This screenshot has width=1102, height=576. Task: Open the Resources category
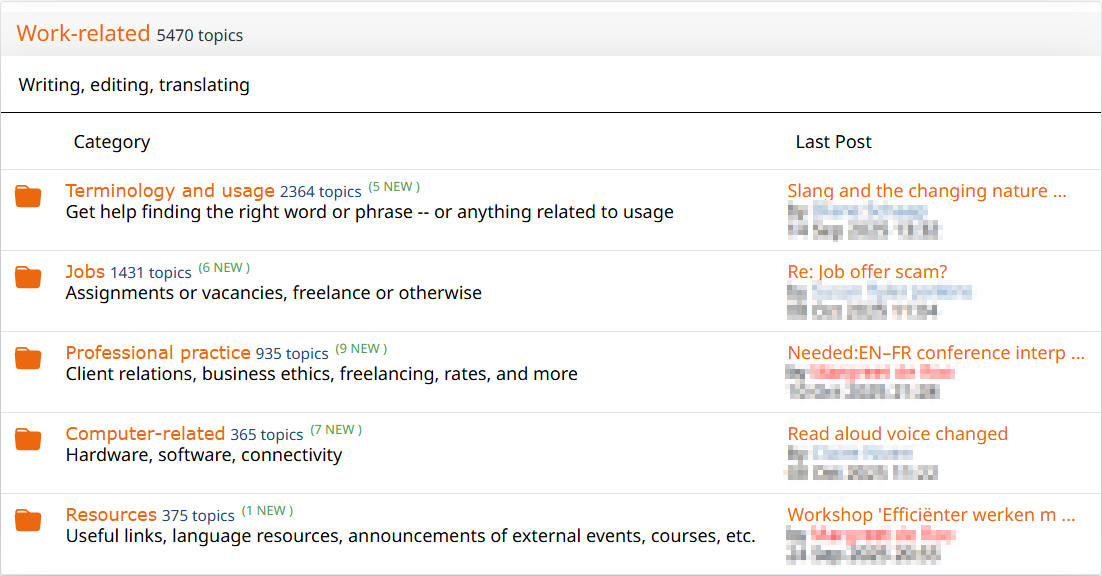[111, 515]
